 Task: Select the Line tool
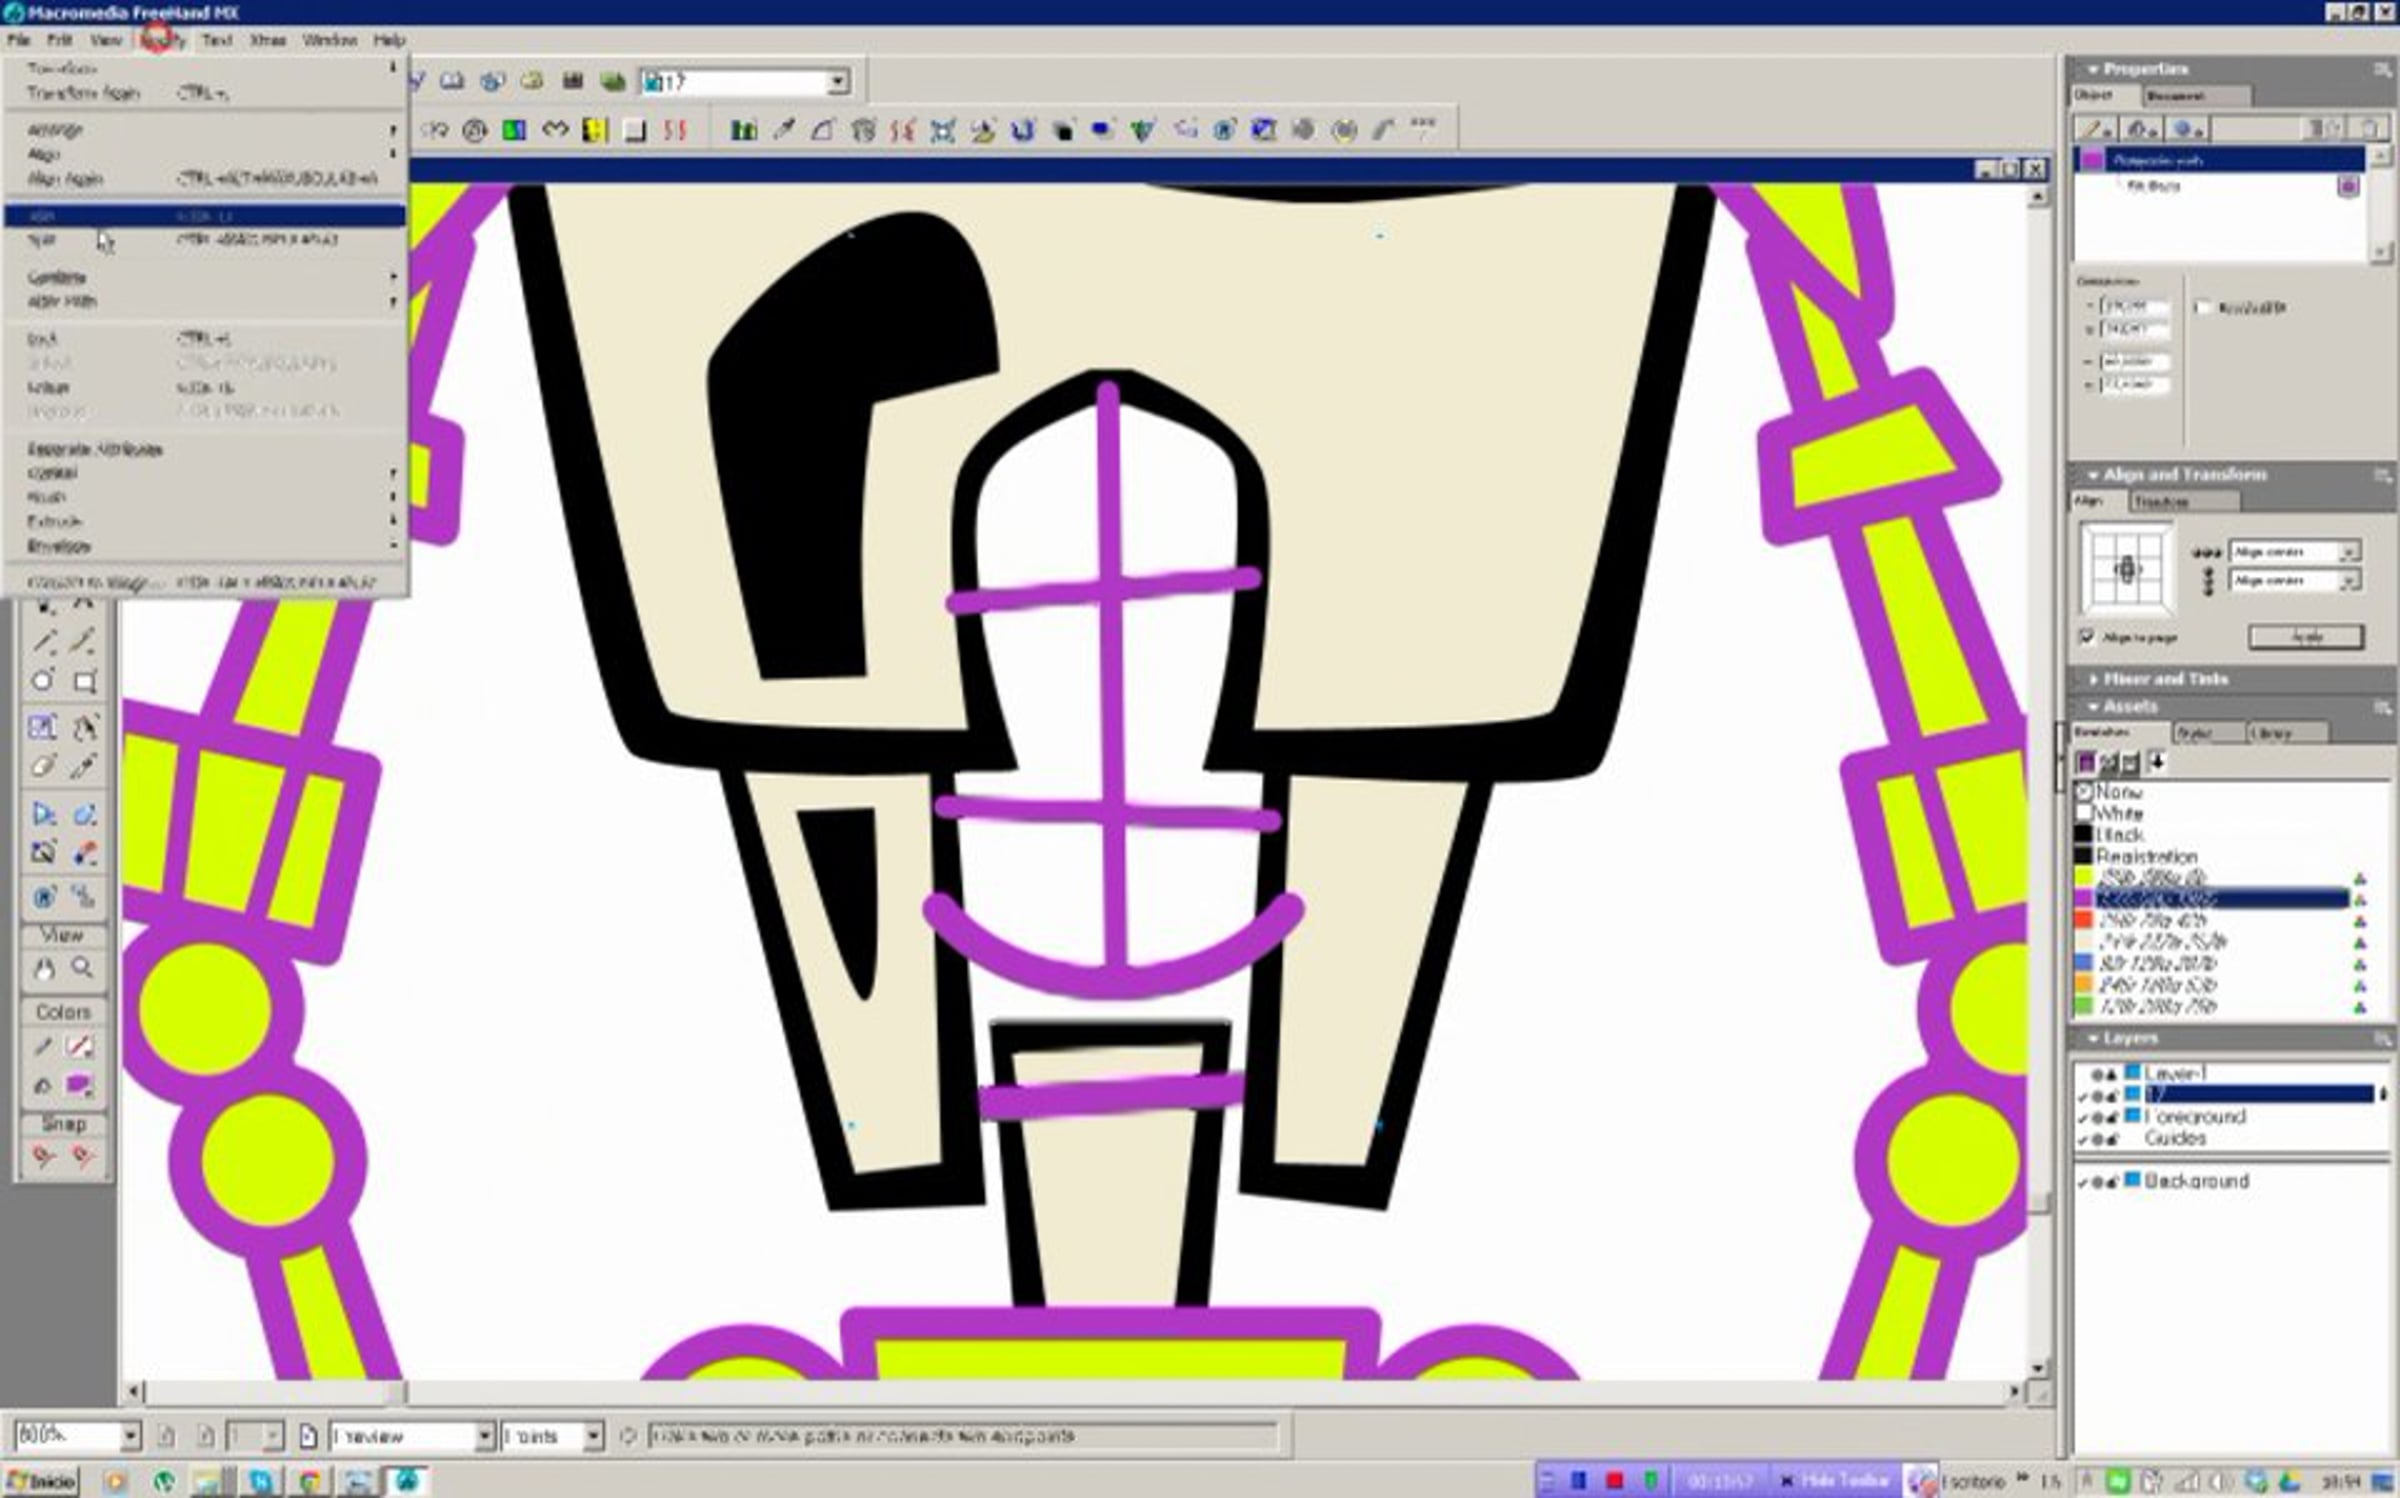point(44,641)
